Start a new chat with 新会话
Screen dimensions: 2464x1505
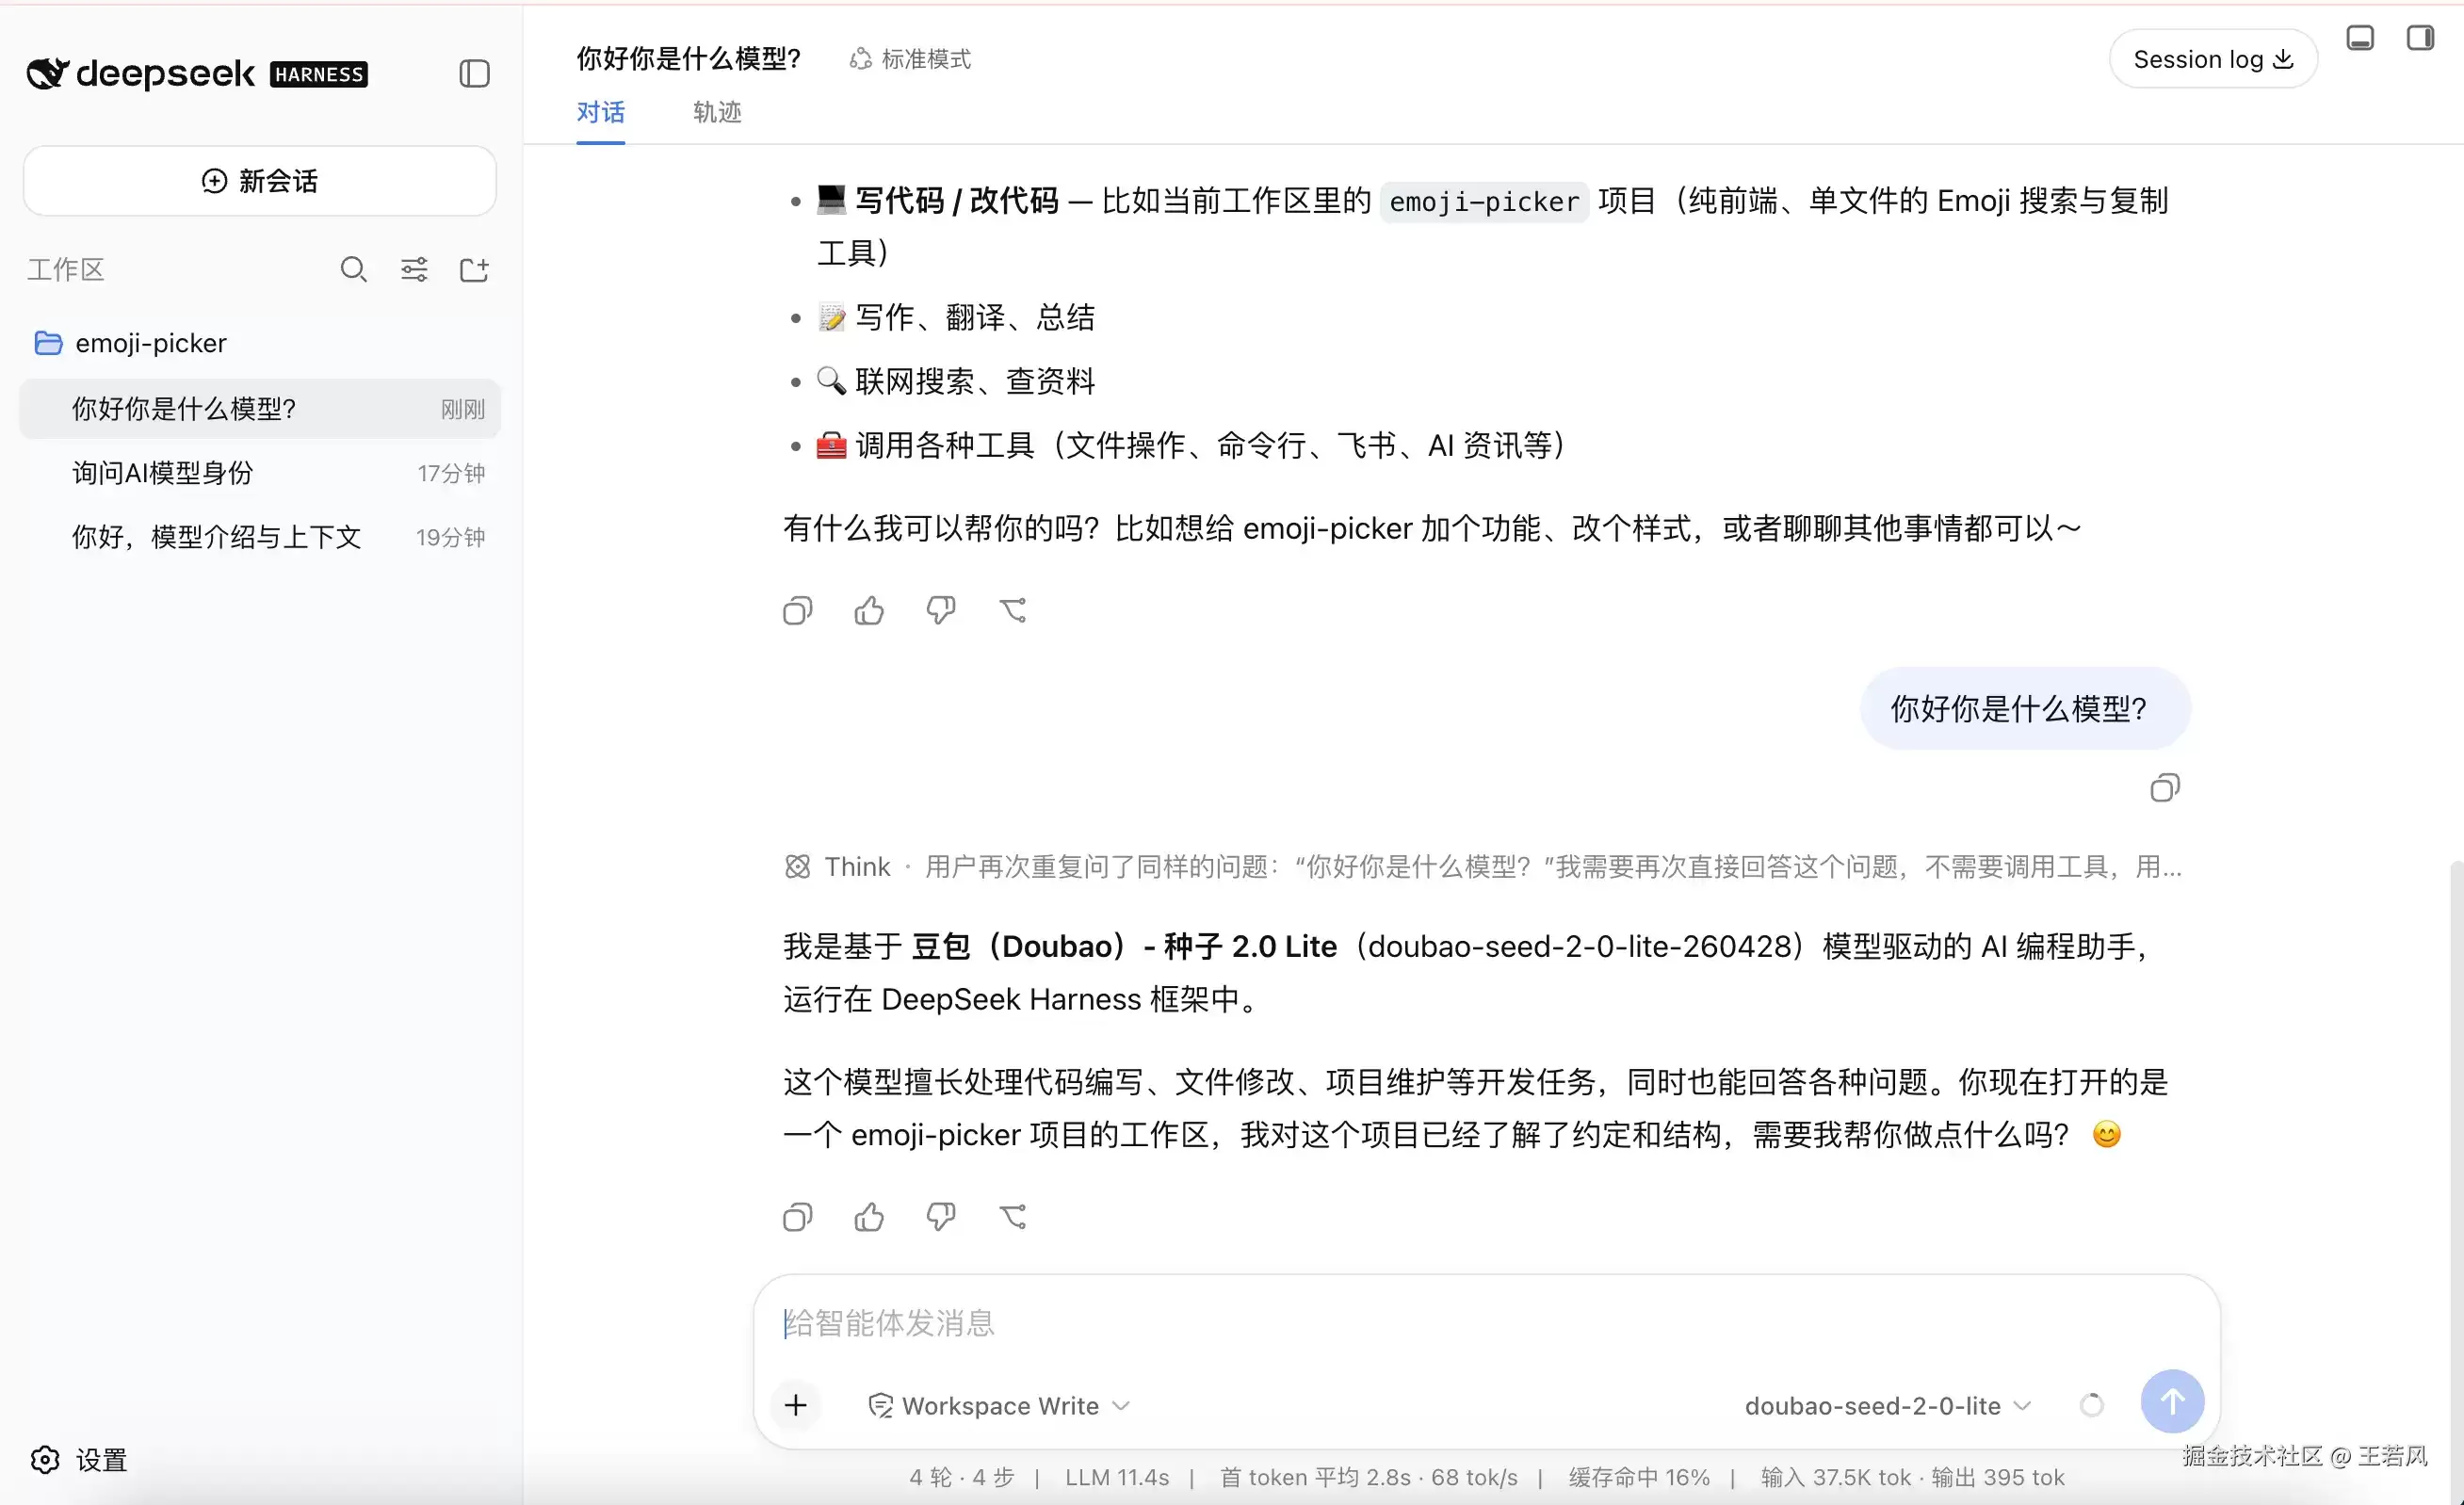pyautogui.click(x=260, y=181)
